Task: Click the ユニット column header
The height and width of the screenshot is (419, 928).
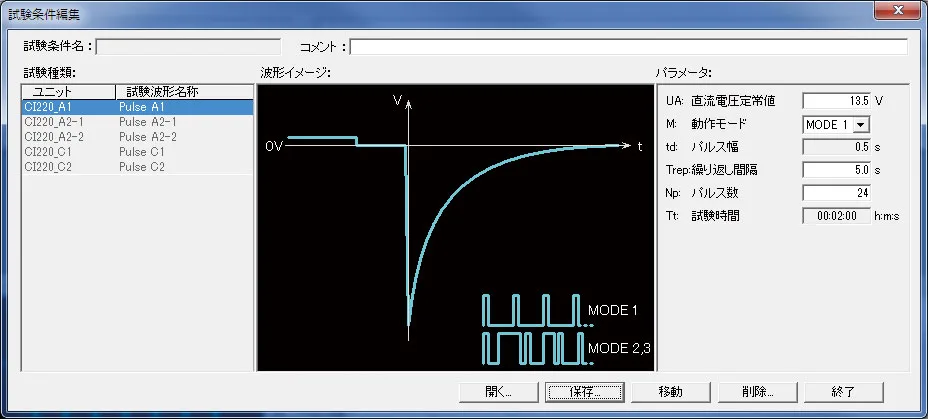Action: (x=66, y=92)
